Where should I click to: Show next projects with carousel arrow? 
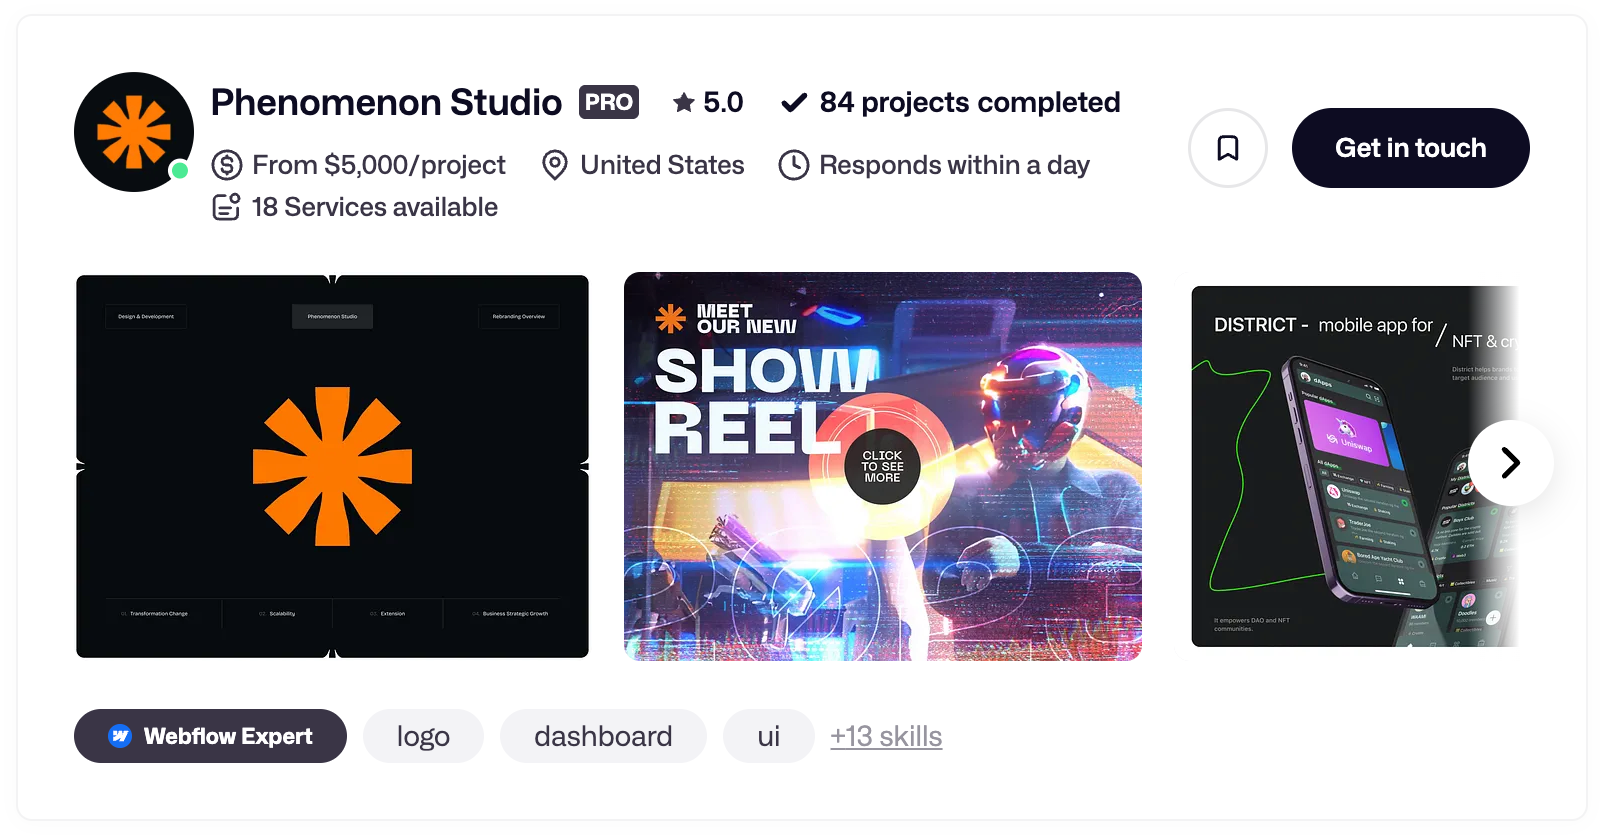tap(1510, 462)
